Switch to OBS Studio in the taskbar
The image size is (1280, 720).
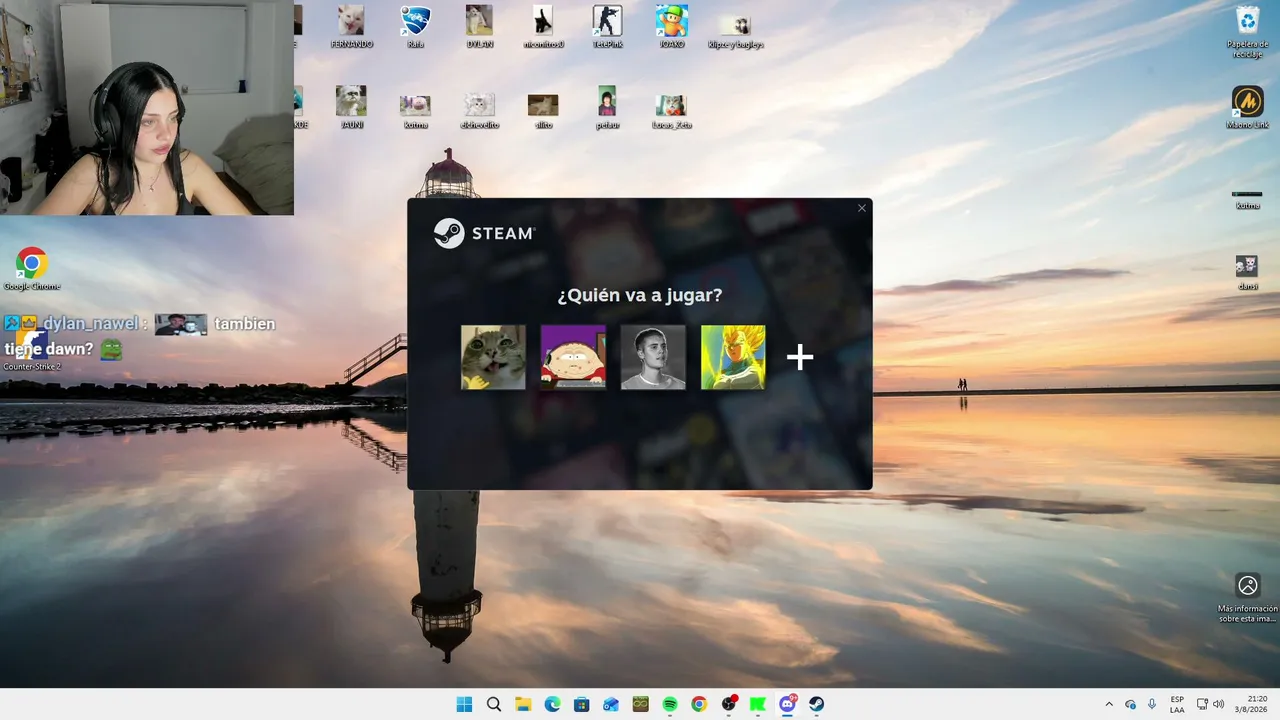[729, 704]
